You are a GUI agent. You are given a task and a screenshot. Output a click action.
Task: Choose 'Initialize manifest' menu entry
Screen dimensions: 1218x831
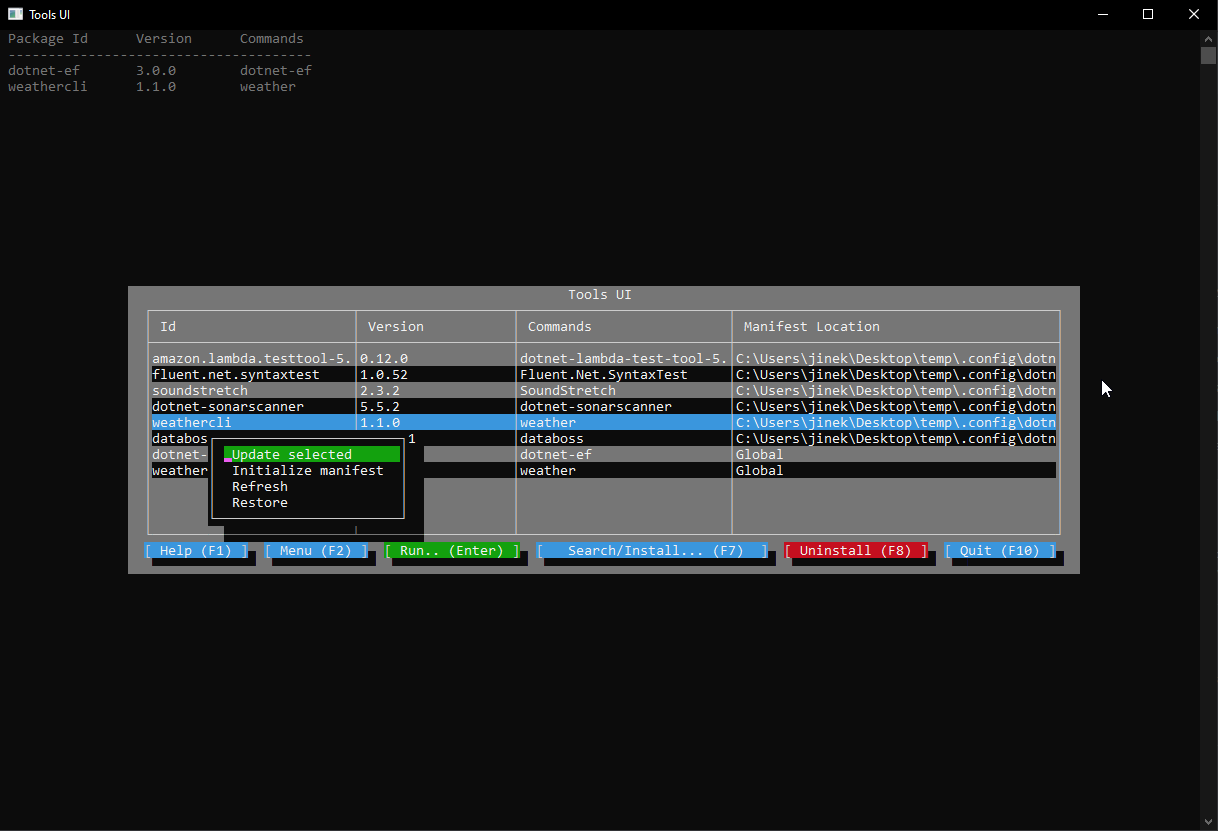tap(307, 470)
